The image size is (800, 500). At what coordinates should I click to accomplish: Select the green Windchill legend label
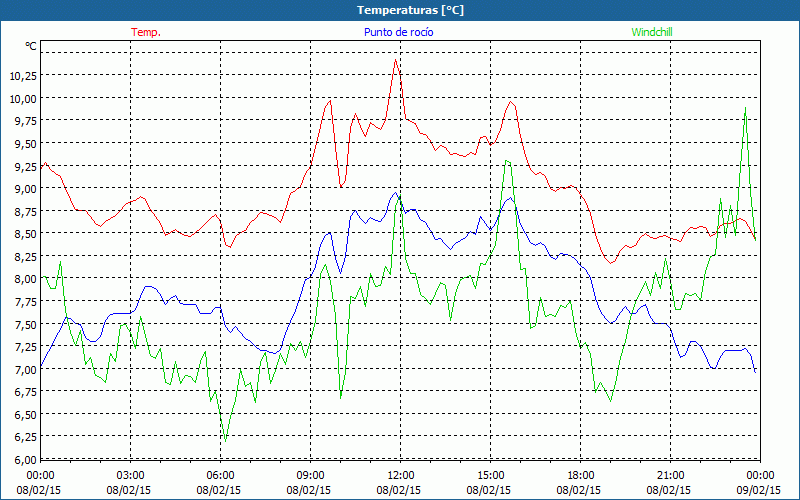tap(652, 32)
